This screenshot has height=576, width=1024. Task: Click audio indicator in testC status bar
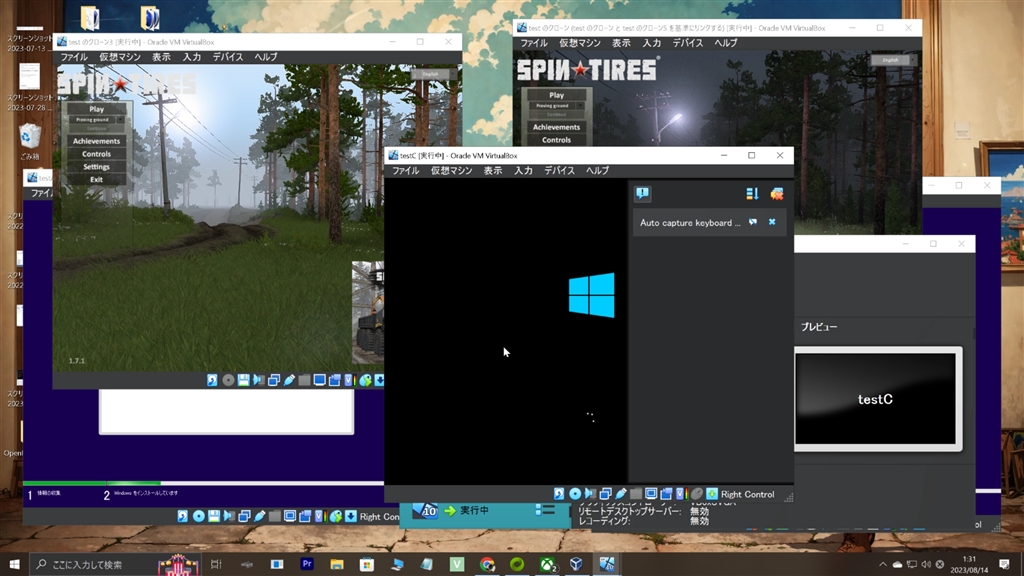click(x=590, y=494)
